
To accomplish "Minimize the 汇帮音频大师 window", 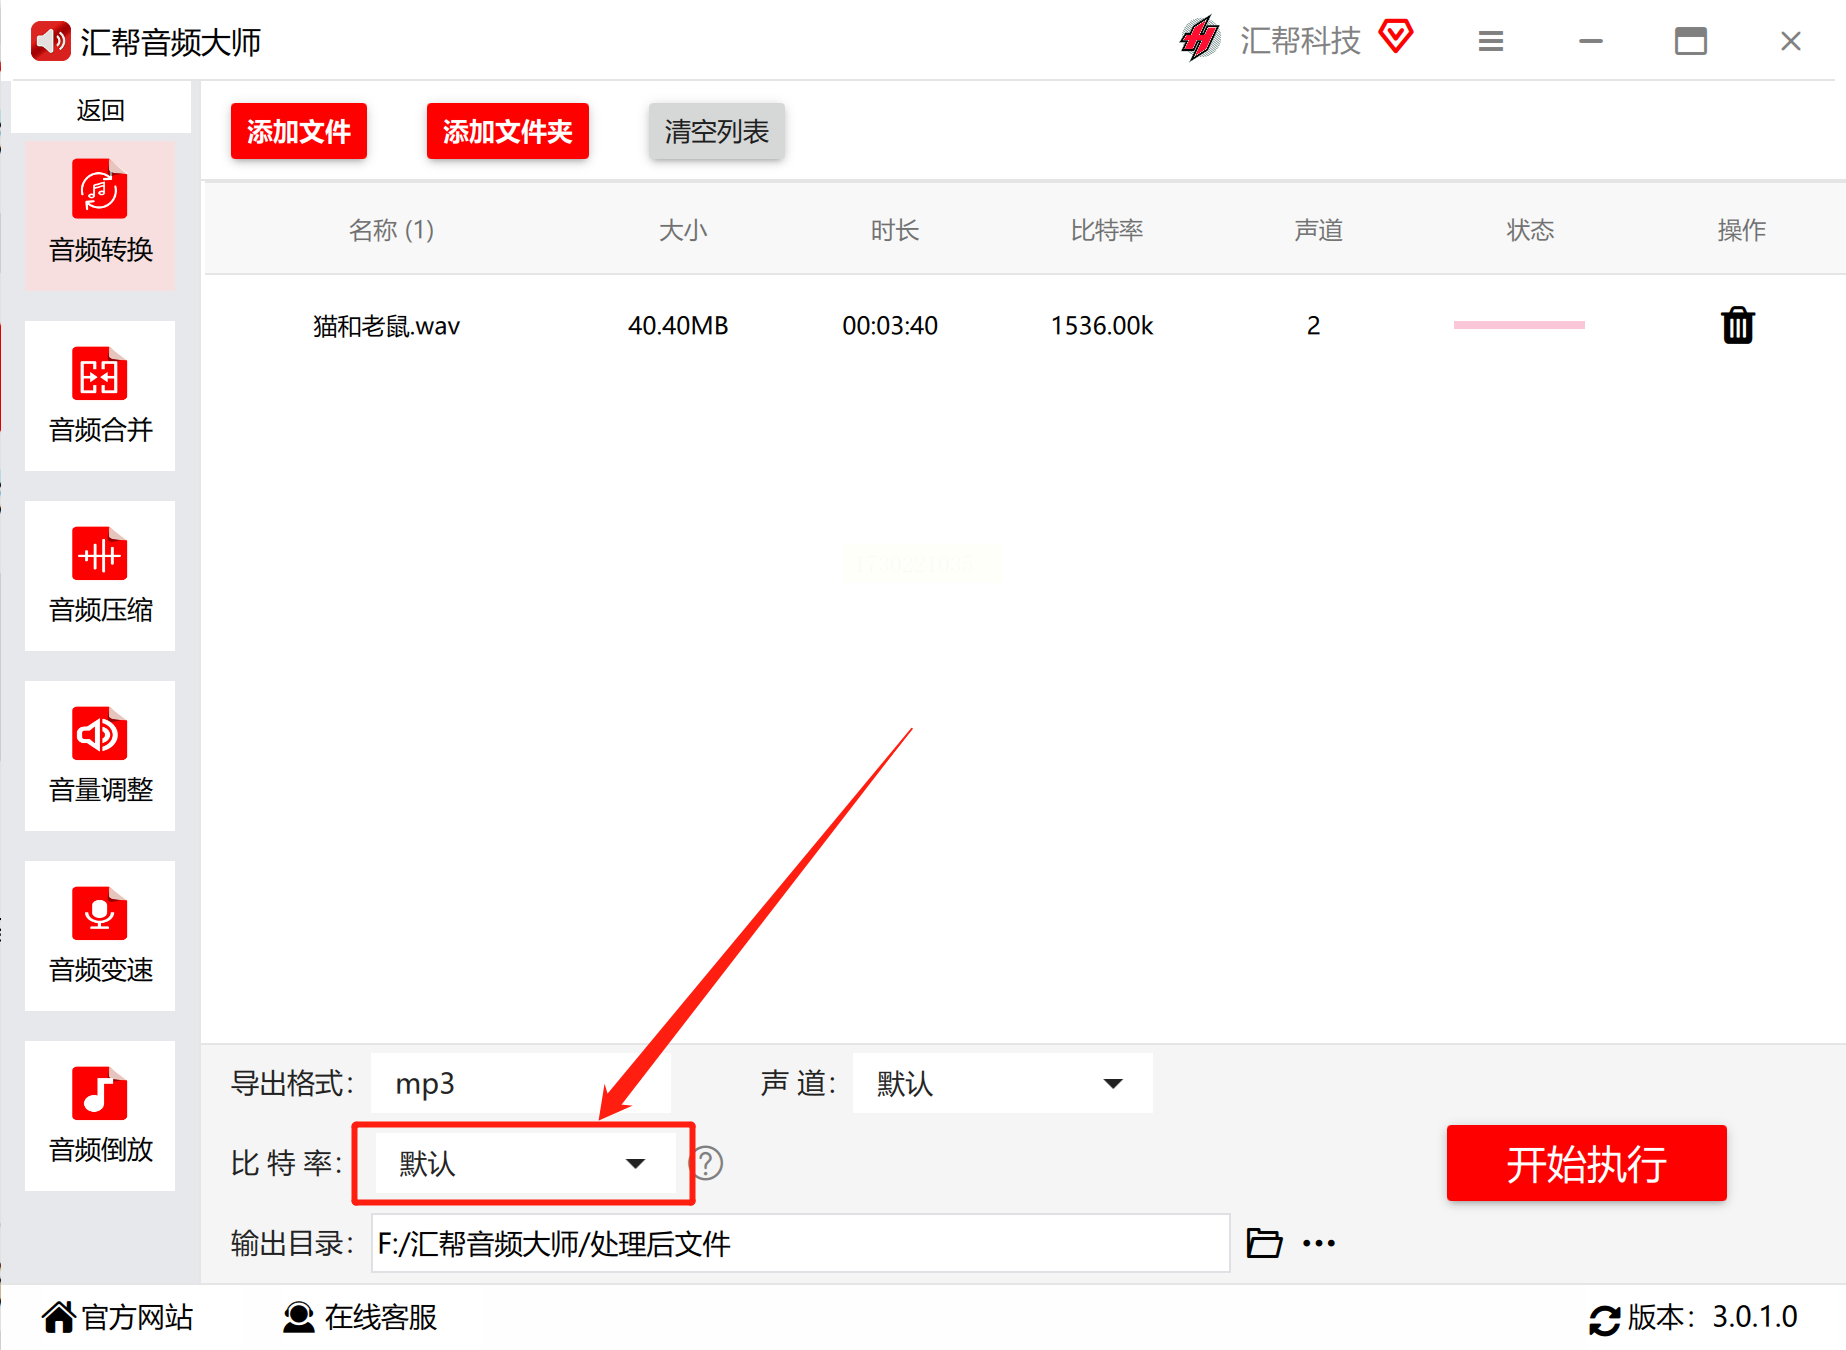I will click(1591, 41).
